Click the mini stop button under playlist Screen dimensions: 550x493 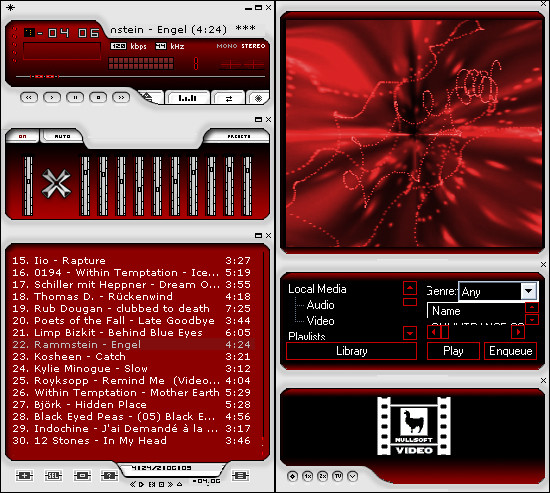(161, 484)
